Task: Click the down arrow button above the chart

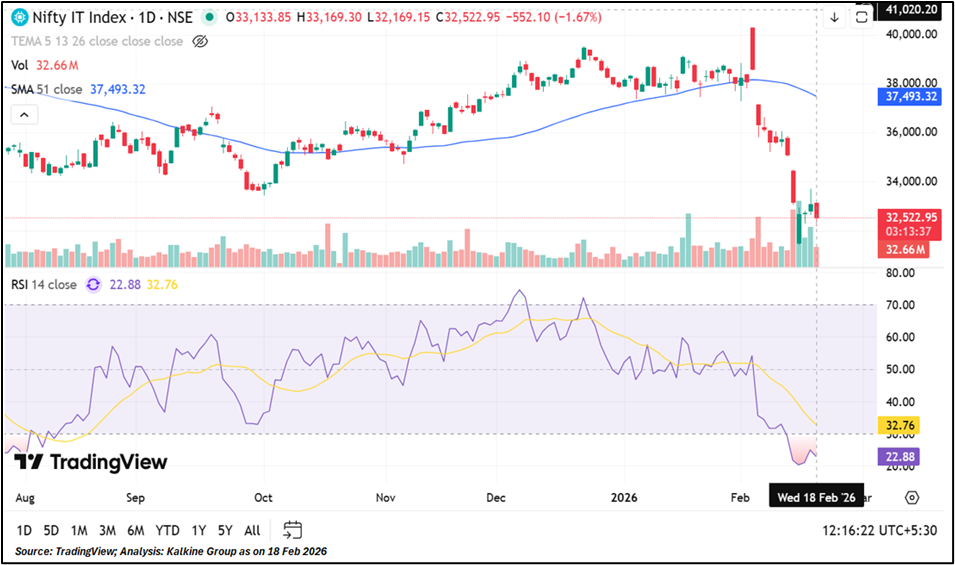Action: point(834,17)
